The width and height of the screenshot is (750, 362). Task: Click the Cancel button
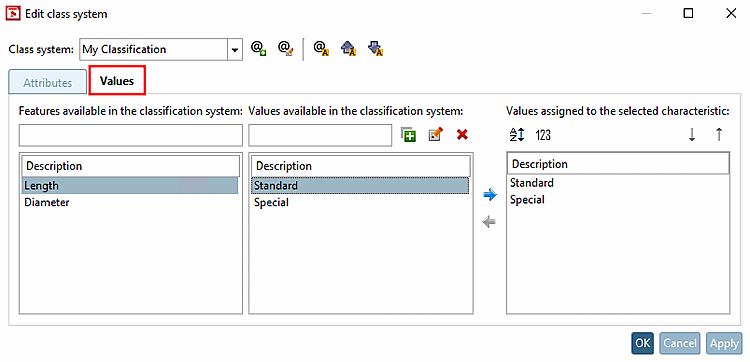tap(680, 343)
